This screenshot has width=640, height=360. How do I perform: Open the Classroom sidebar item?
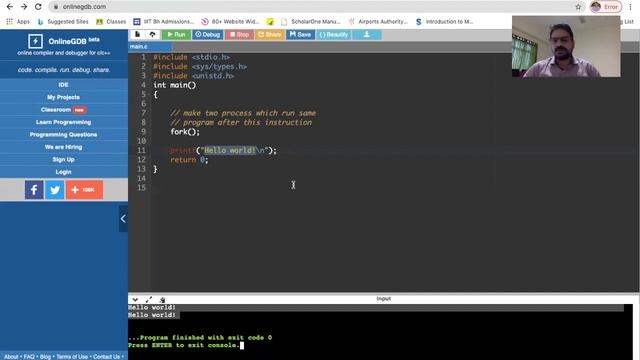pyautogui.click(x=63, y=110)
